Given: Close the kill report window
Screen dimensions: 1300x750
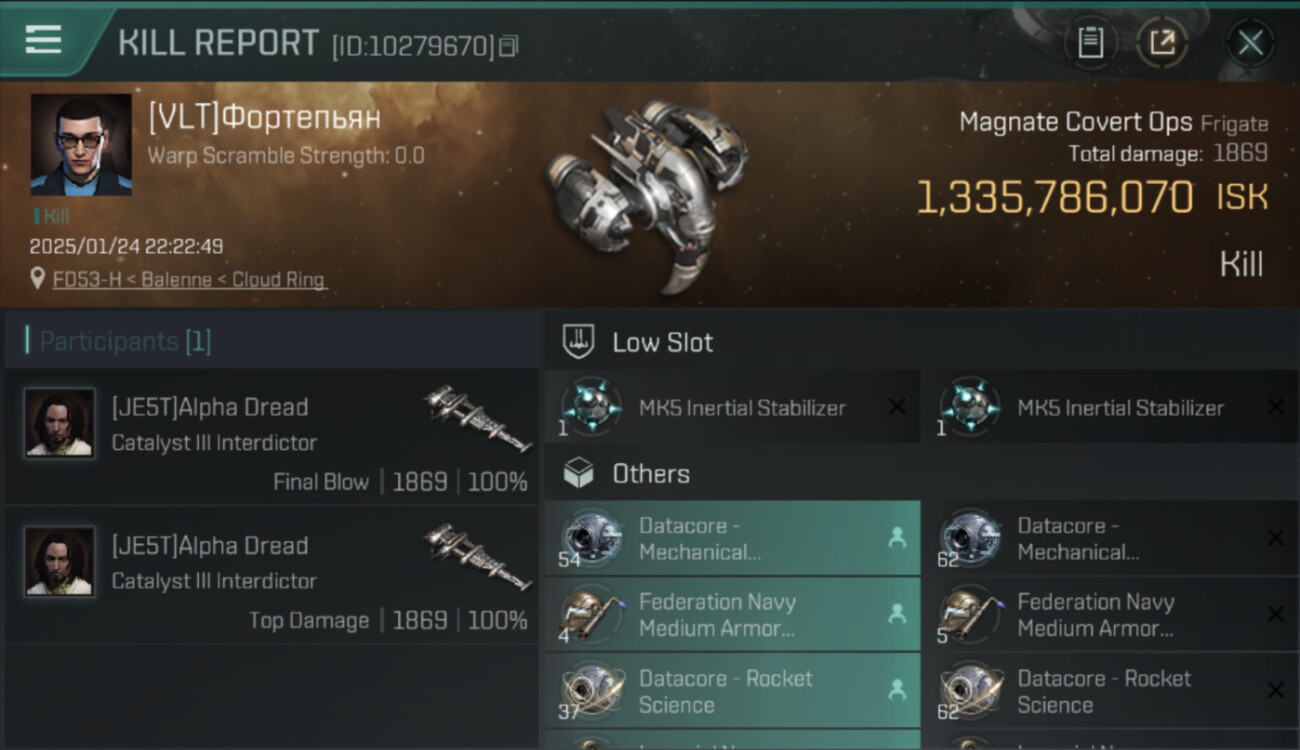Looking at the screenshot, I should tap(1250, 43).
